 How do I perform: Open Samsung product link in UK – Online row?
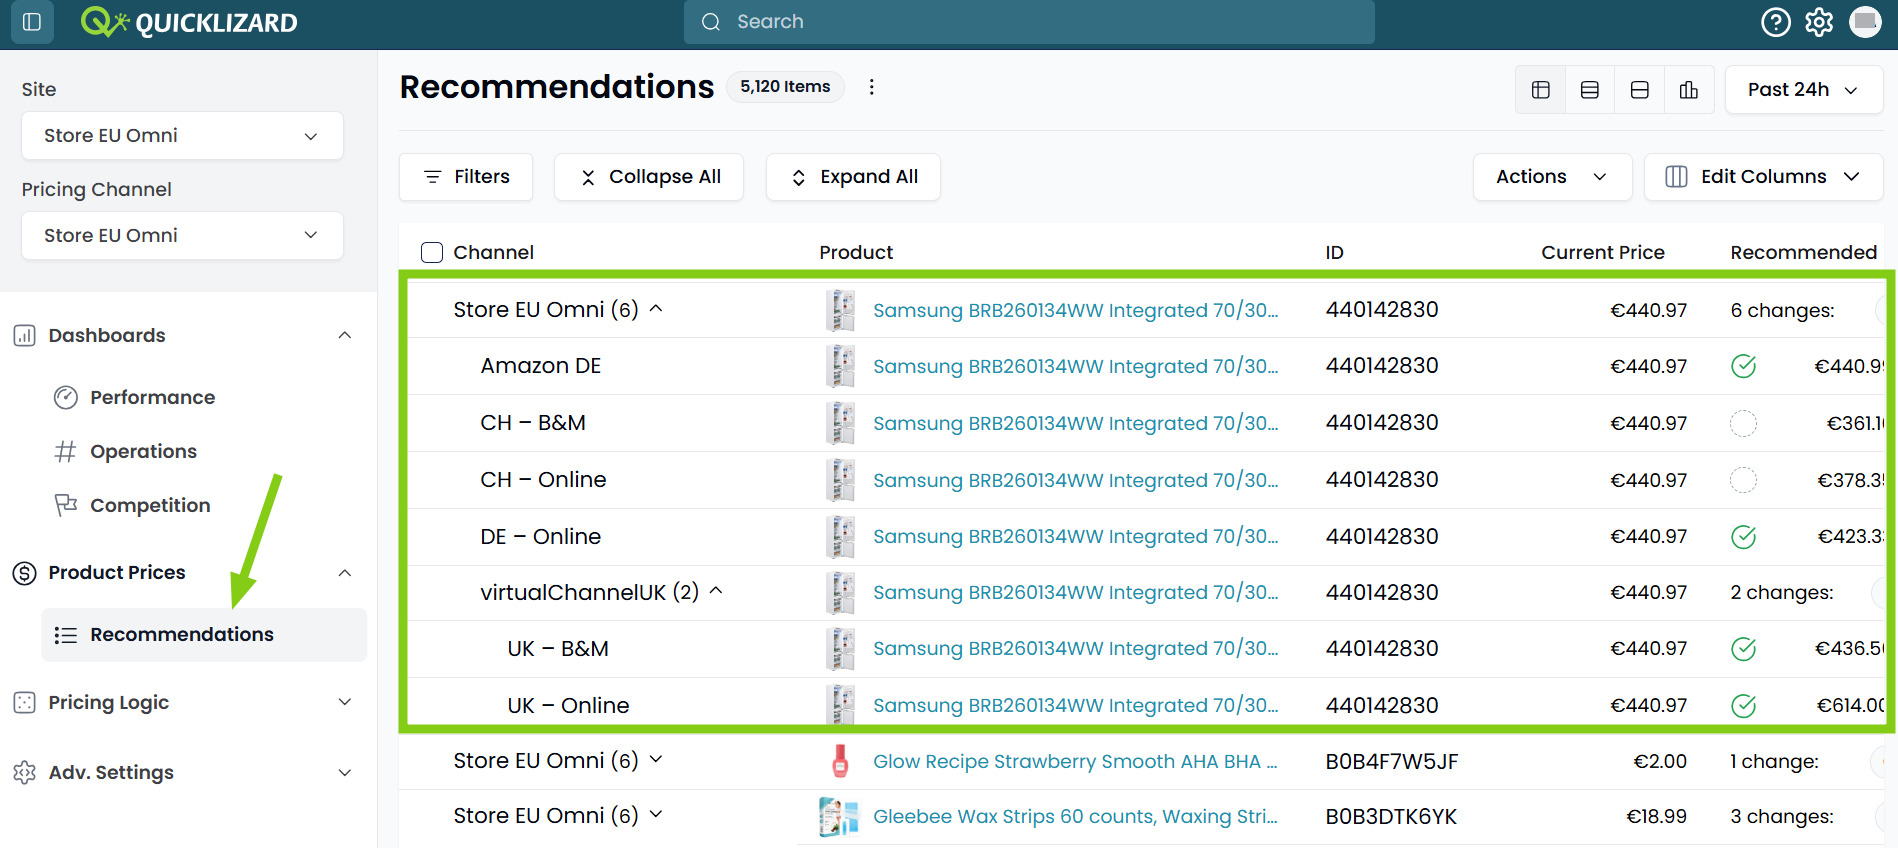pyautogui.click(x=1075, y=706)
